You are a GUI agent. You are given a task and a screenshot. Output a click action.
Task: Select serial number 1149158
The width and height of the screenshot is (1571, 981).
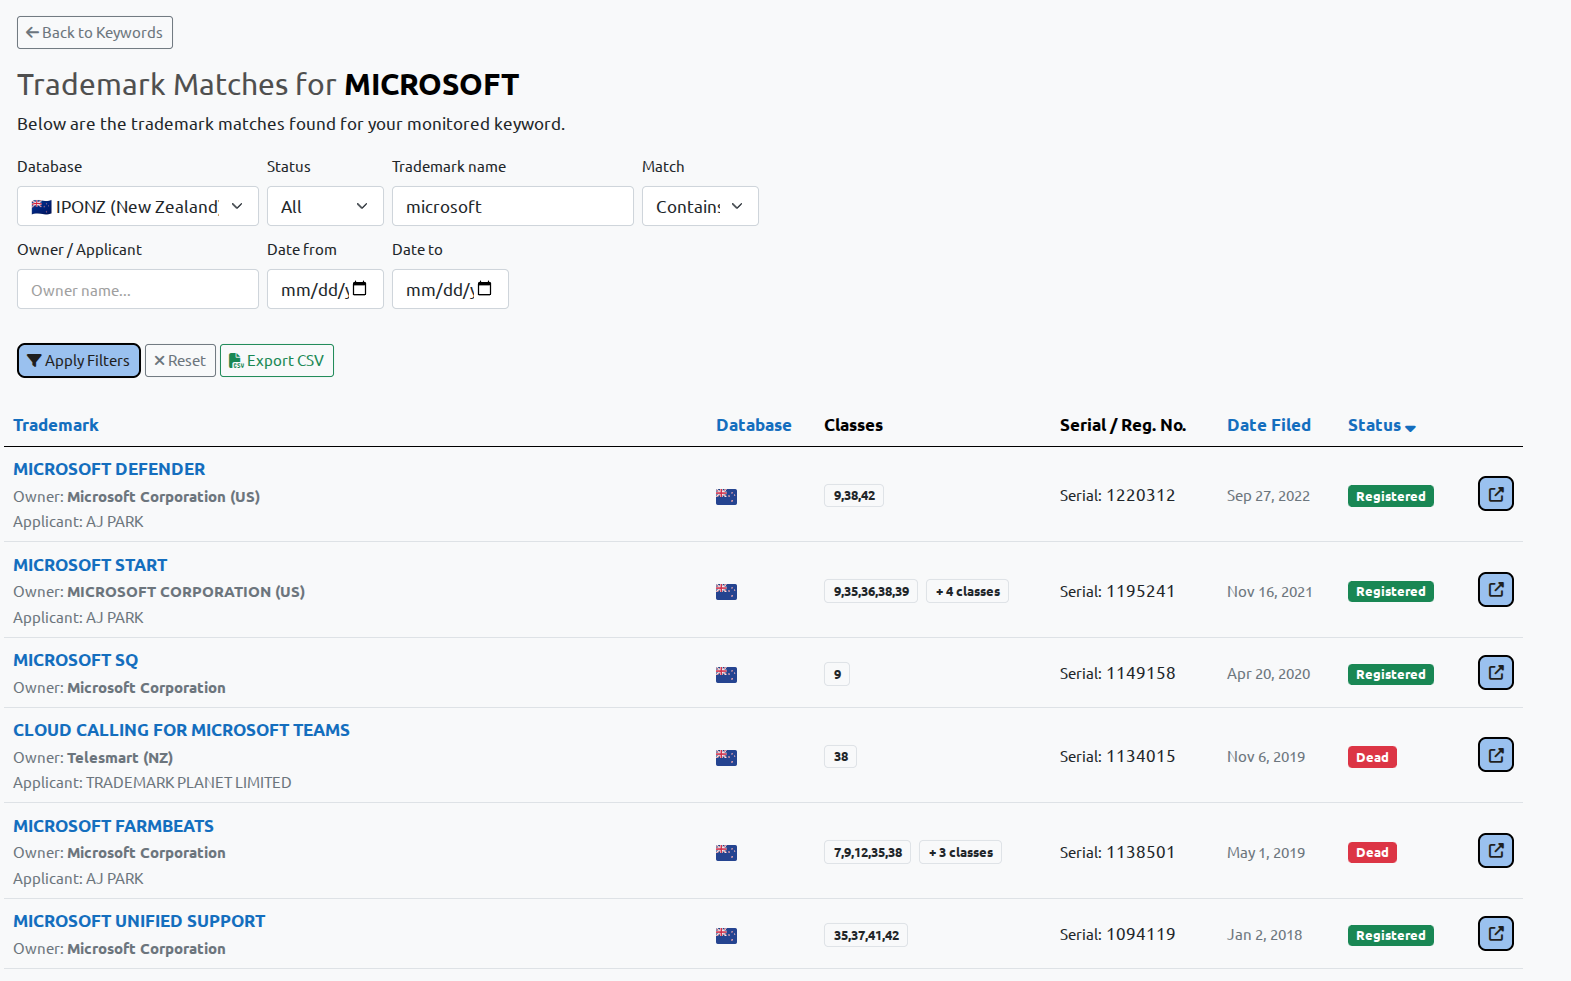[1141, 673]
